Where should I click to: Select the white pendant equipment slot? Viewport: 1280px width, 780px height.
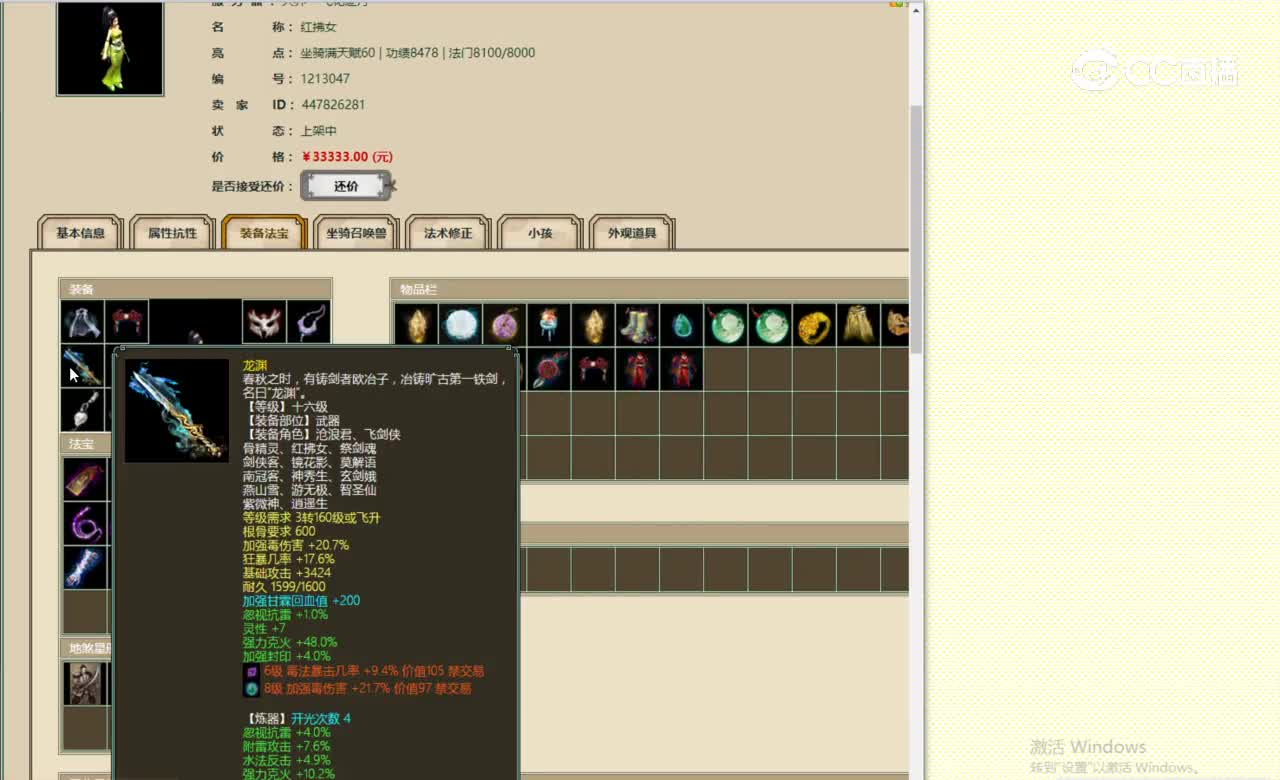point(83,410)
